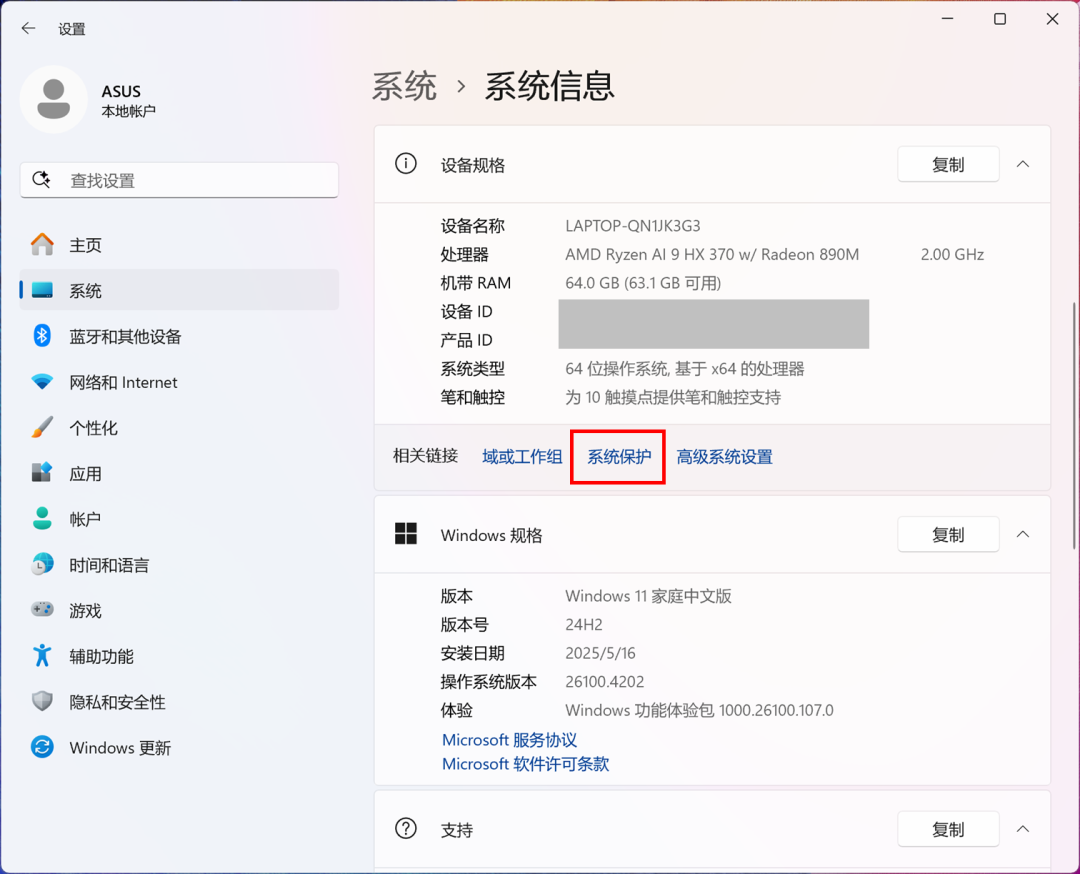Click the privacy and security shield icon
The image size is (1080, 874).
[42, 702]
